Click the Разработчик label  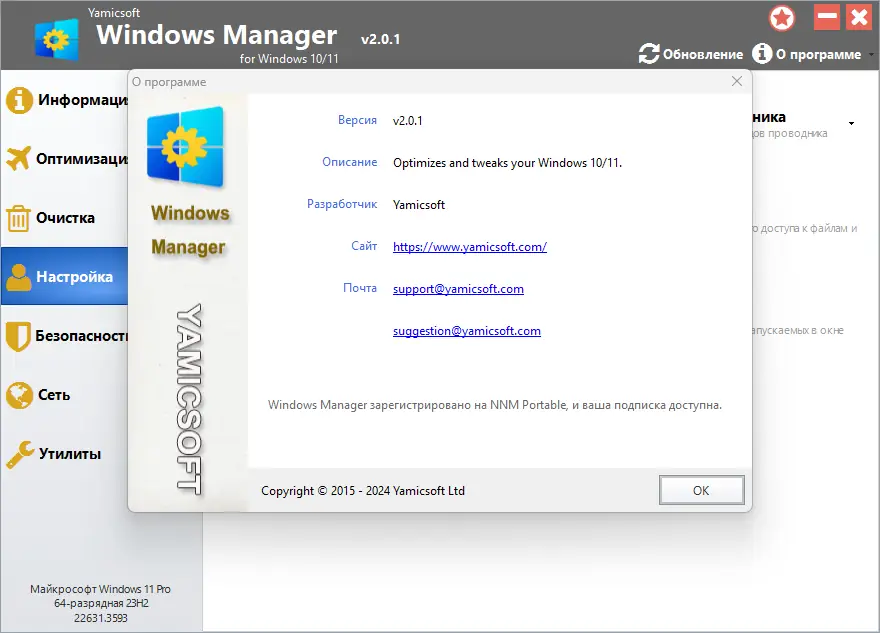click(x=342, y=204)
